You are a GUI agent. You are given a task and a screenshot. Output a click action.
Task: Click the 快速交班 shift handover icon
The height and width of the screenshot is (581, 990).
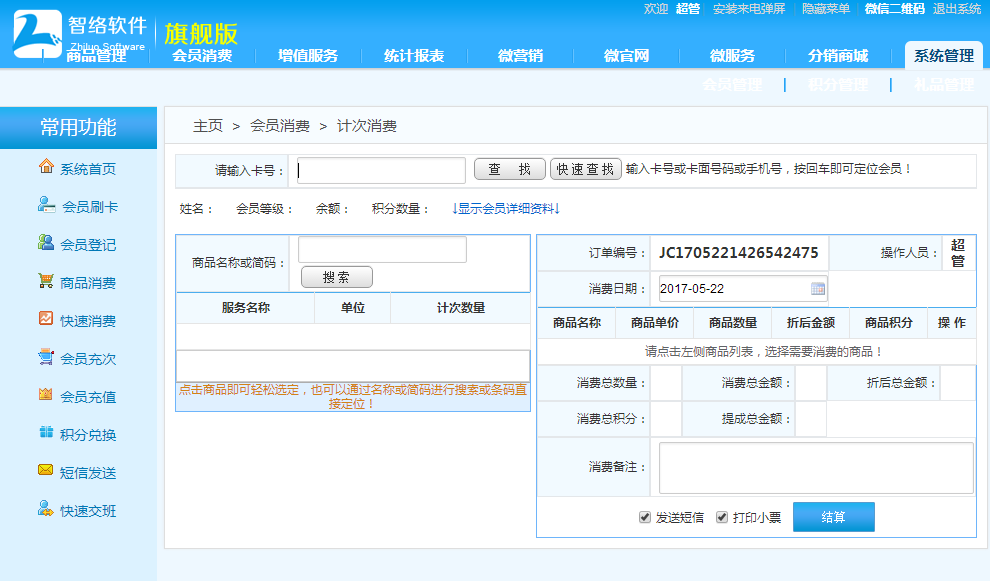[46, 510]
